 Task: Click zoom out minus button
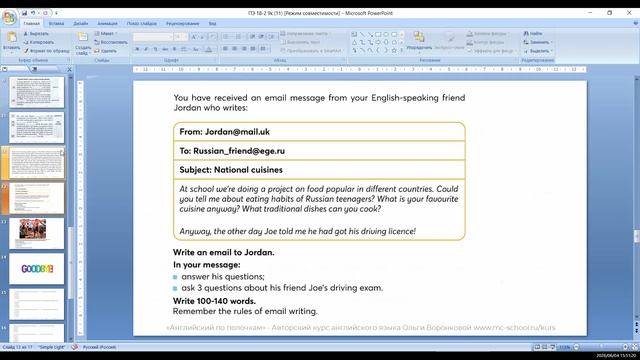(576, 347)
